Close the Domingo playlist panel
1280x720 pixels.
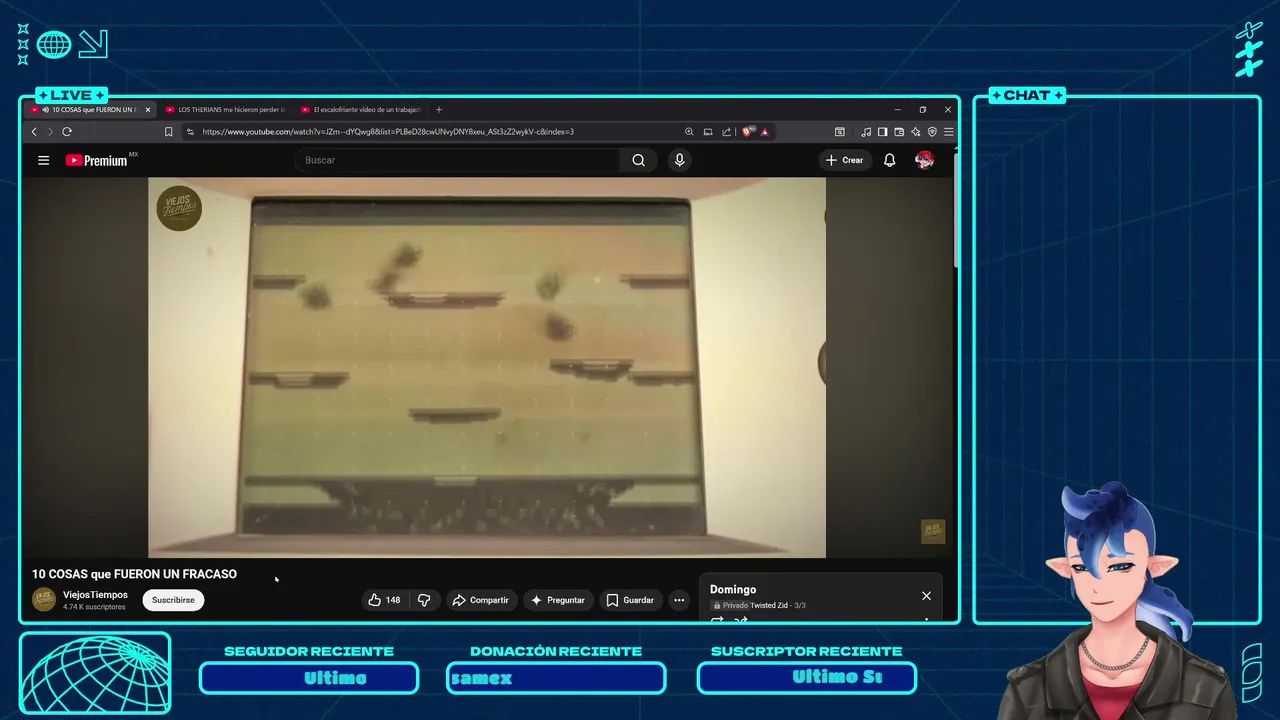(926, 596)
